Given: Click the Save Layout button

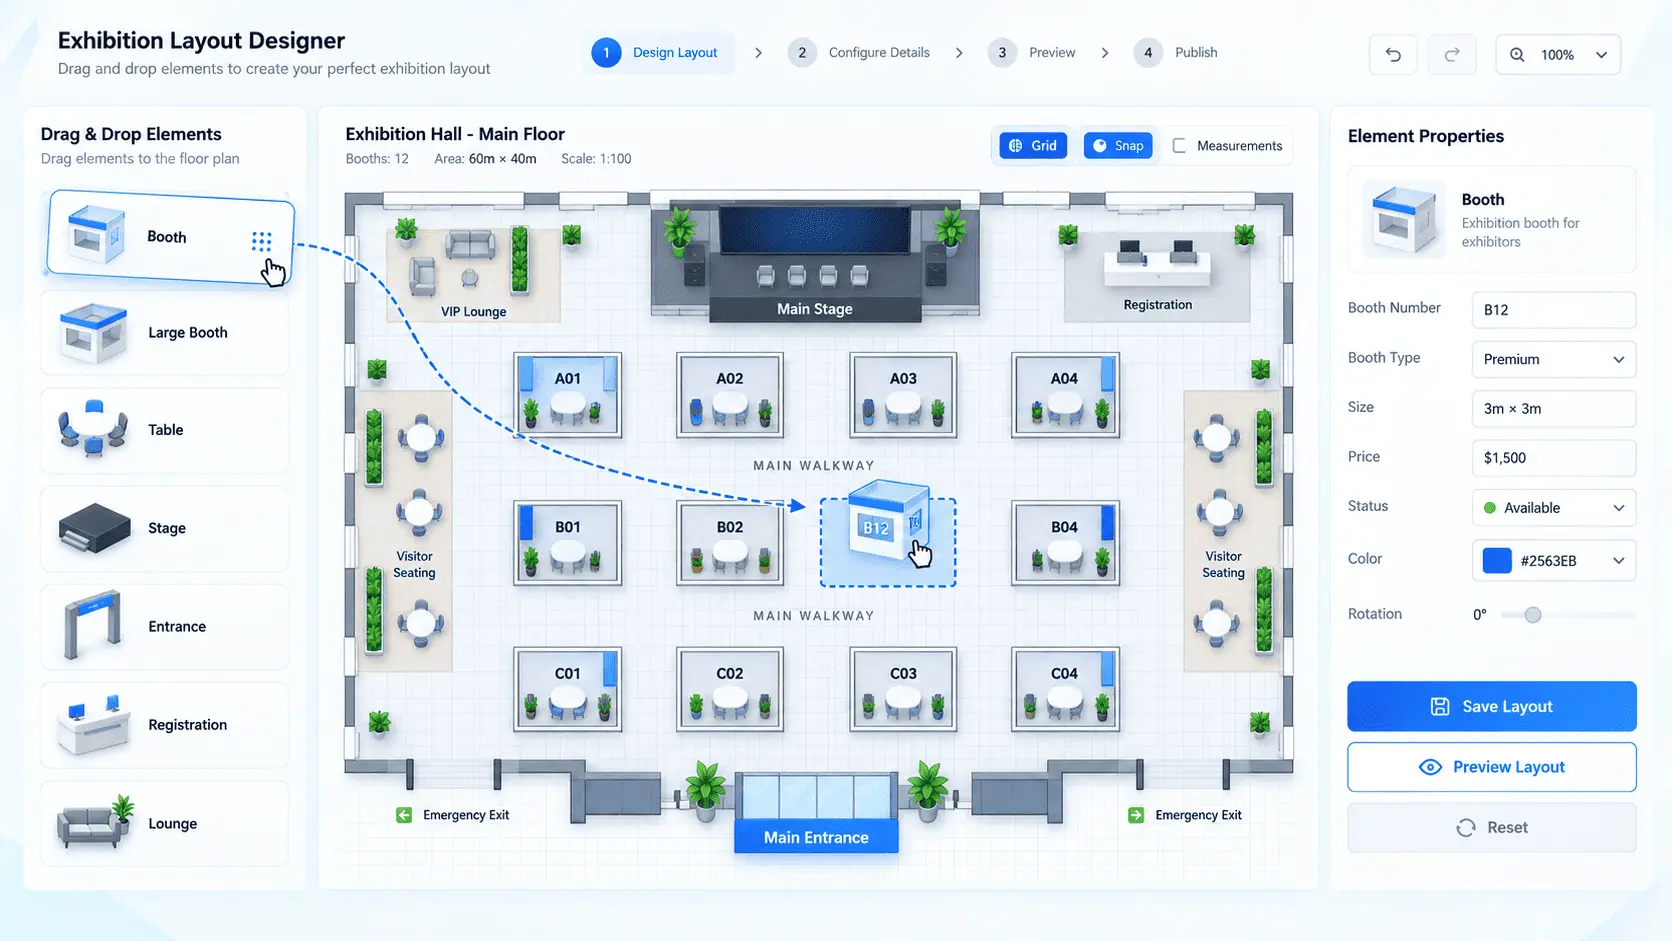Looking at the screenshot, I should 1491,706.
